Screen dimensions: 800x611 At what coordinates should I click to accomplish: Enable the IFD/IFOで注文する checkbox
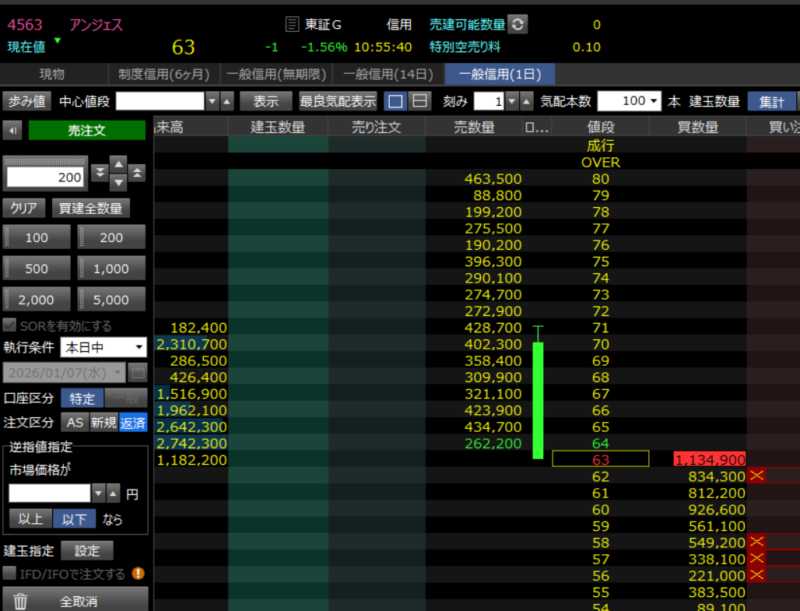(x=10, y=574)
